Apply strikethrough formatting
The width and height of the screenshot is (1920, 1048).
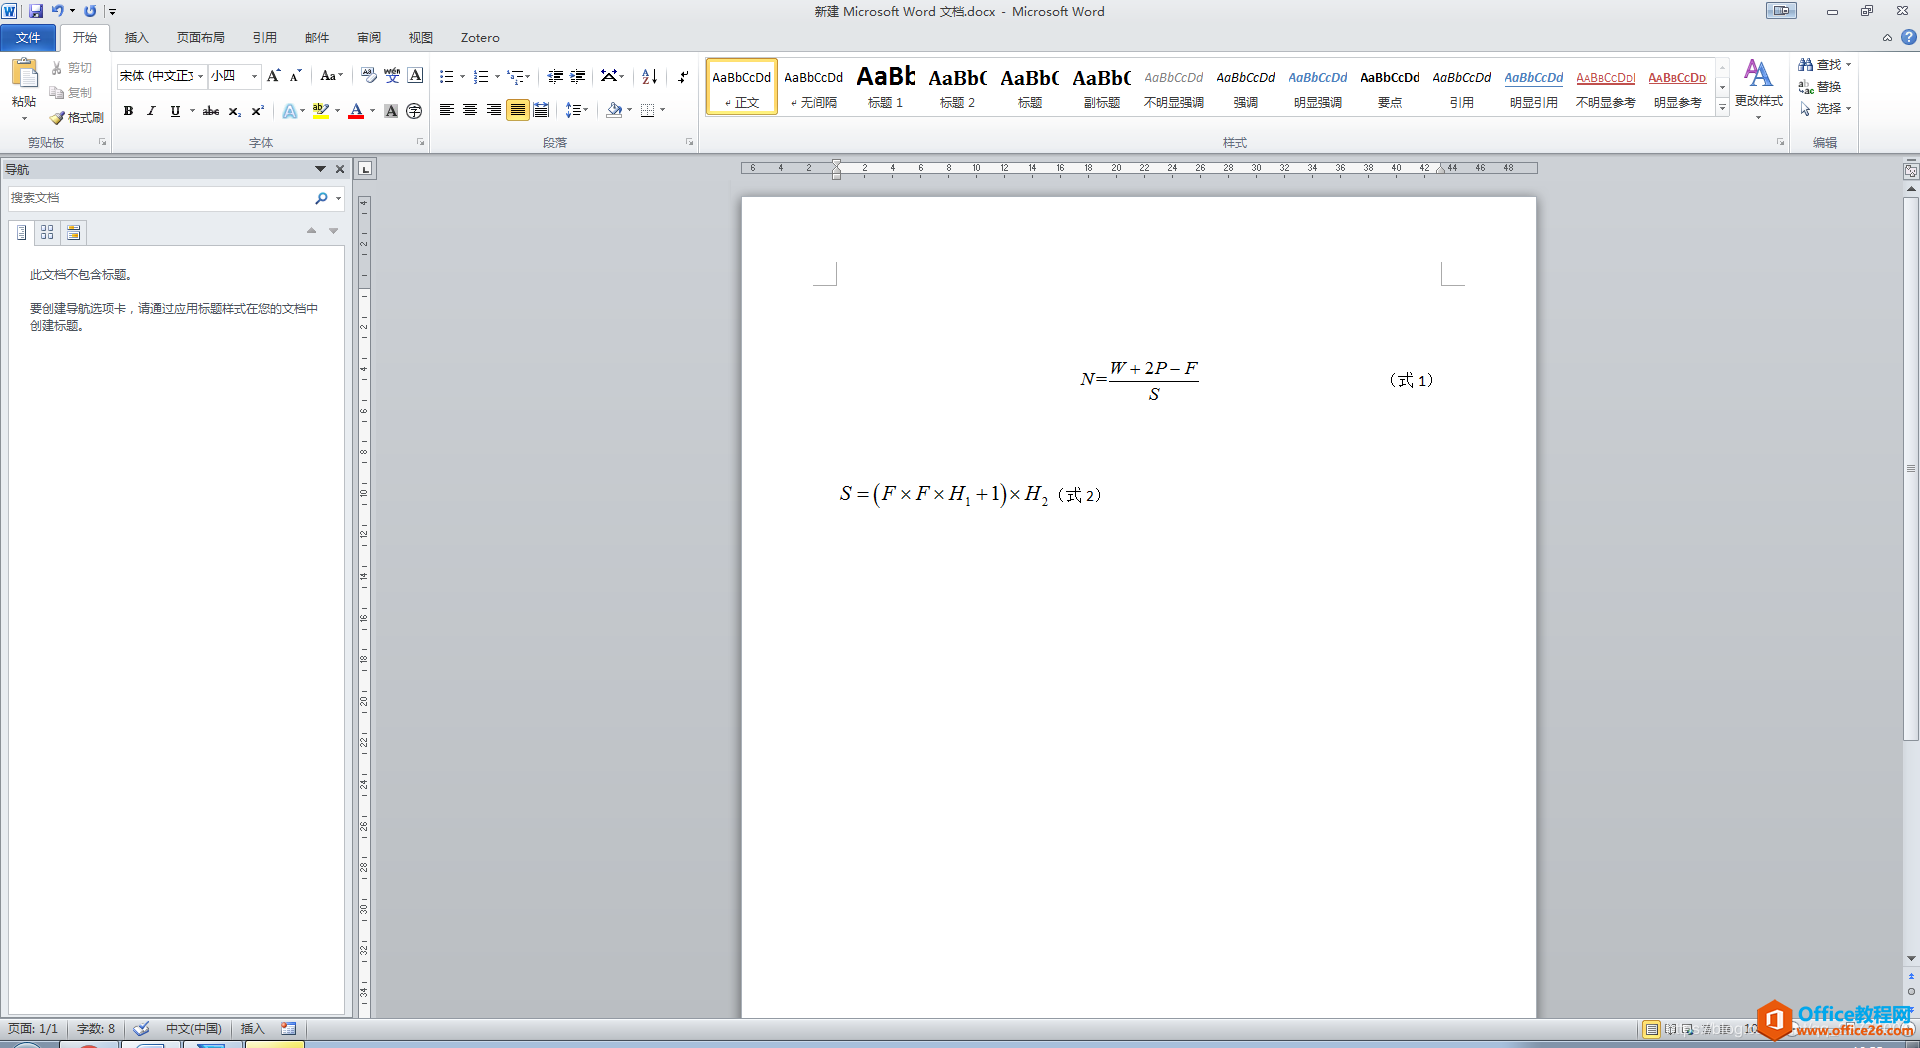click(211, 111)
